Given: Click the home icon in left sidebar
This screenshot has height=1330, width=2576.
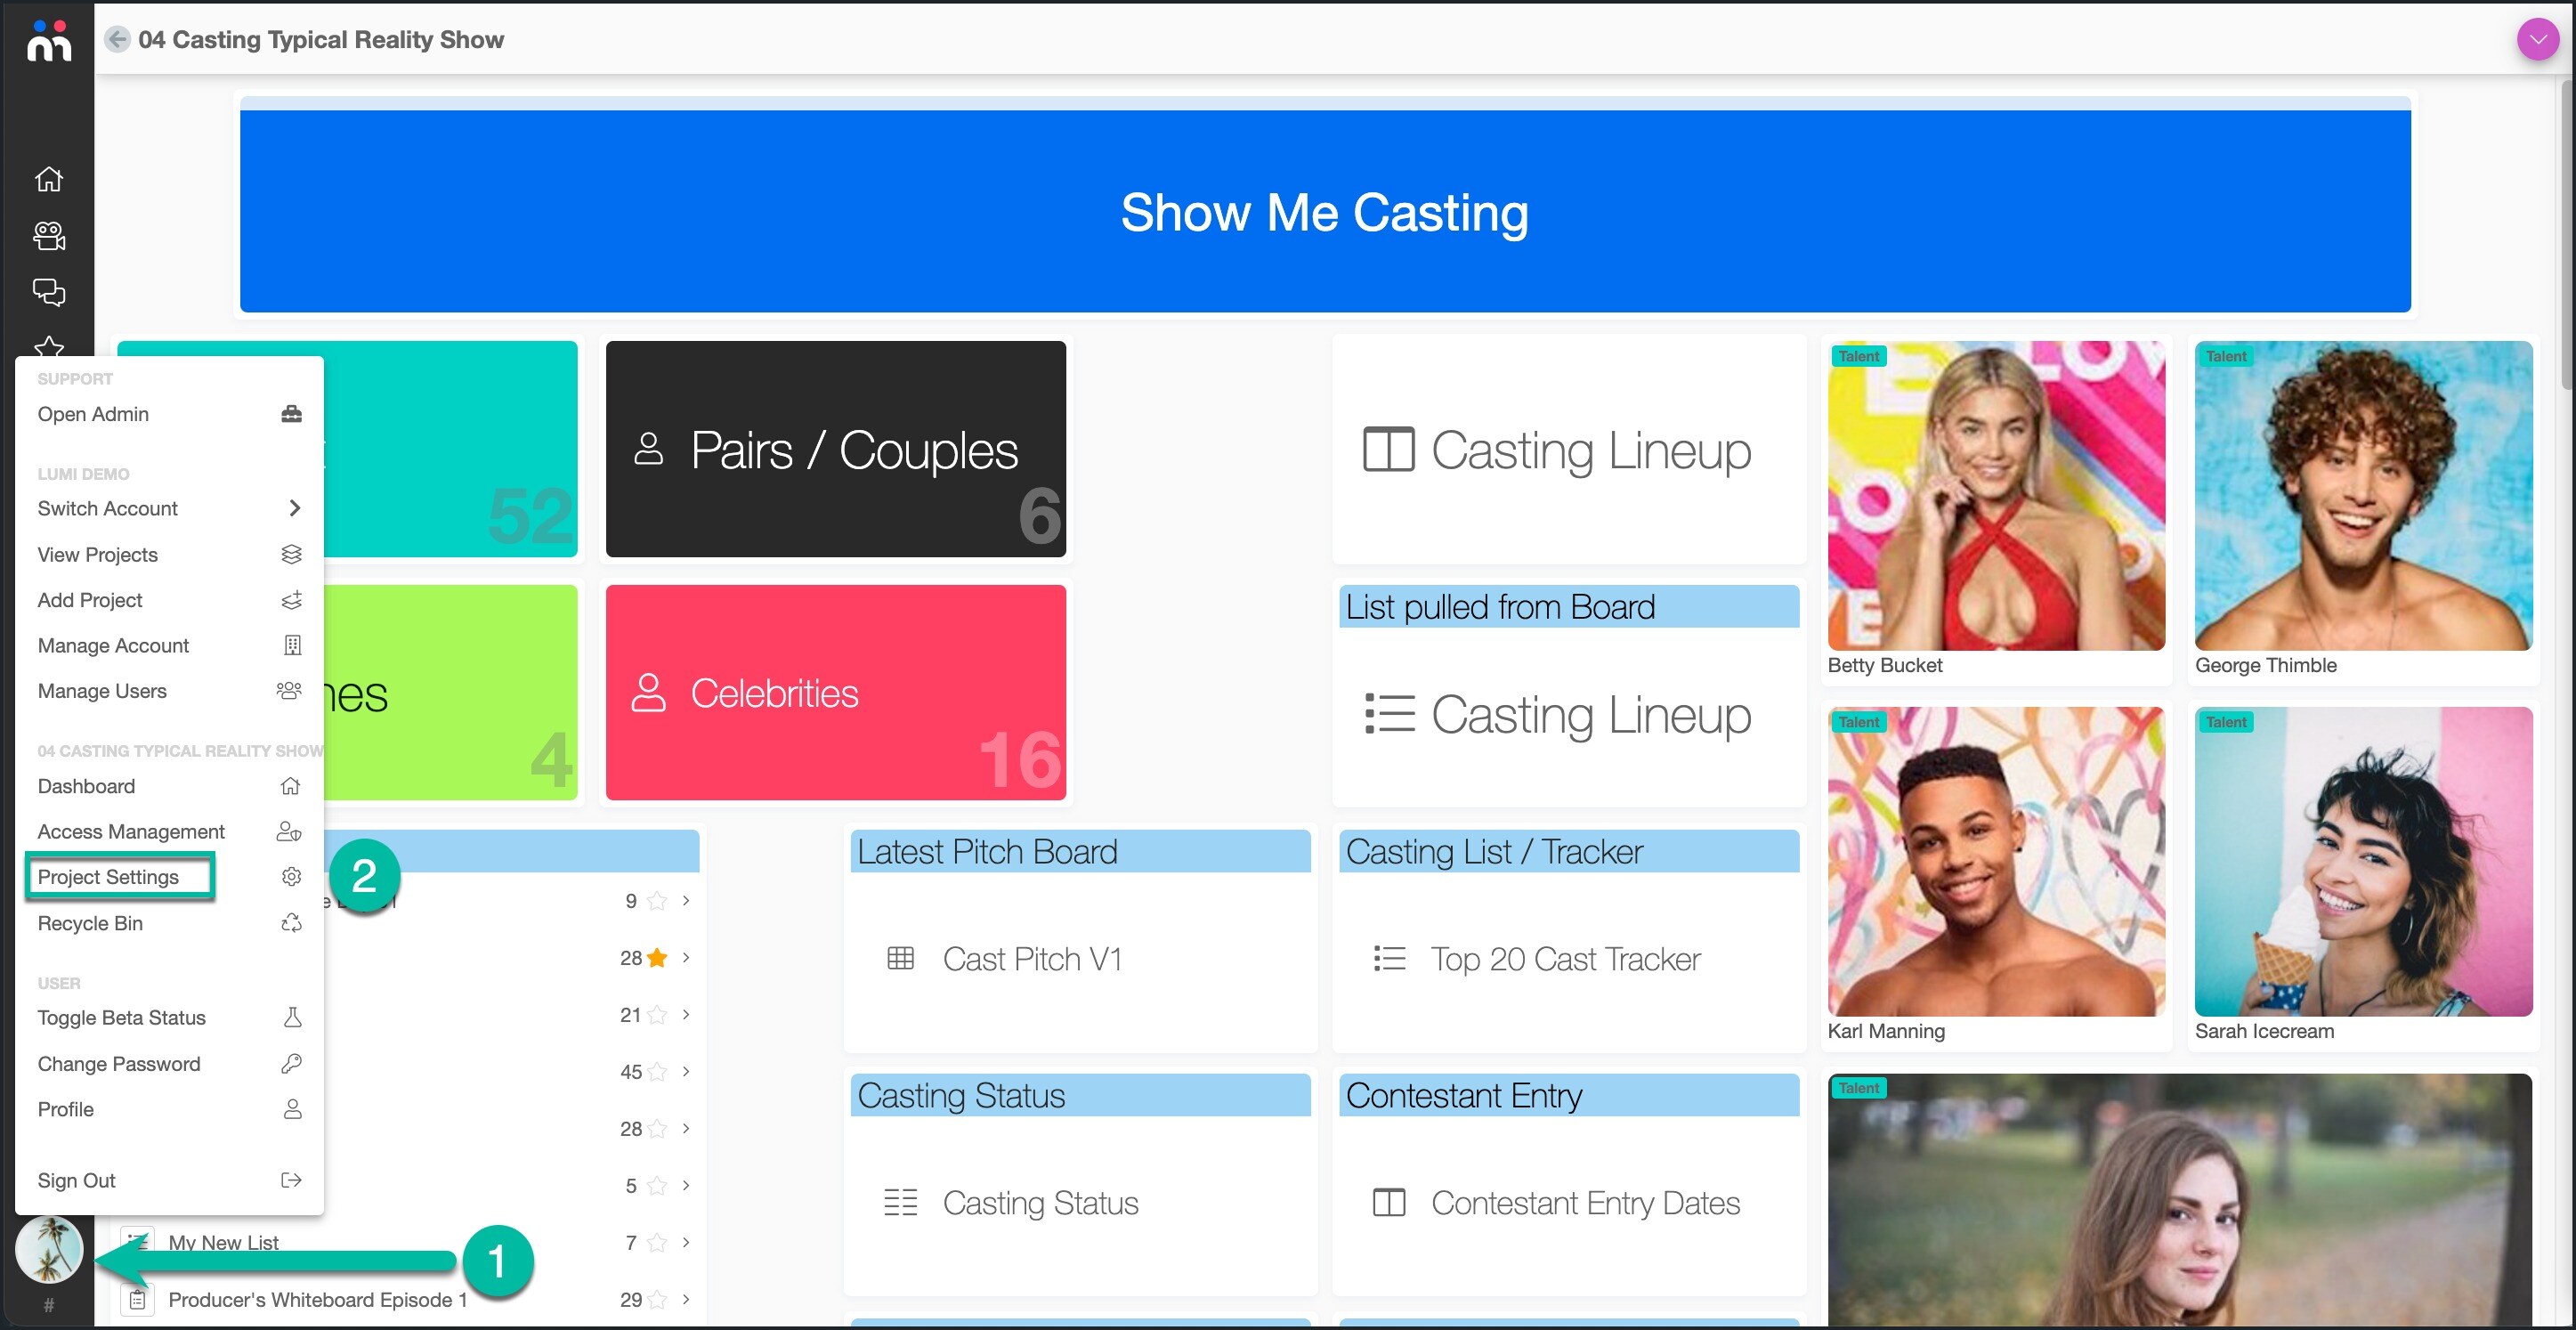Looking at the screenshot, I should tap(48, 179).
